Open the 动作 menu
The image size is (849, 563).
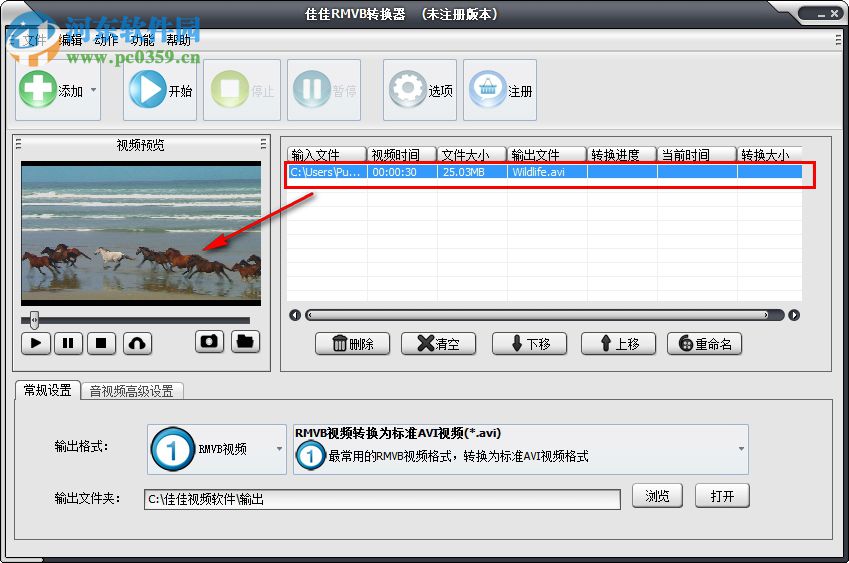pos(106,40)
